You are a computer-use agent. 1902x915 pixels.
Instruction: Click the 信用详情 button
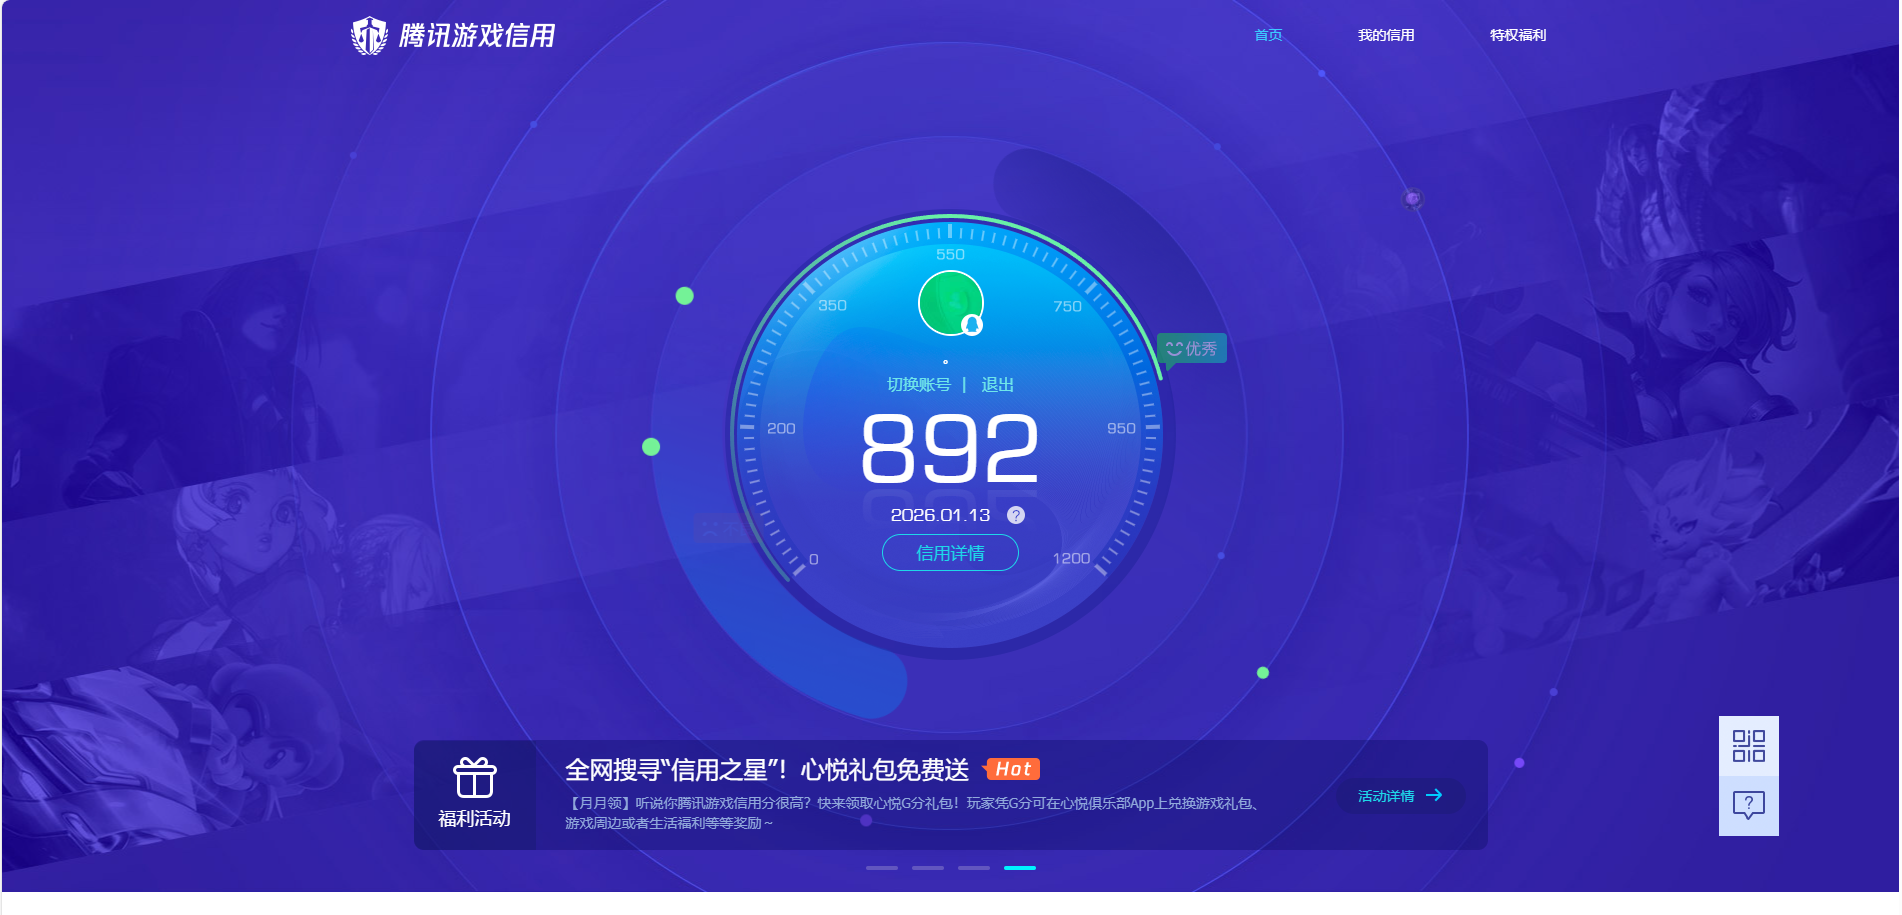point(949,552)
